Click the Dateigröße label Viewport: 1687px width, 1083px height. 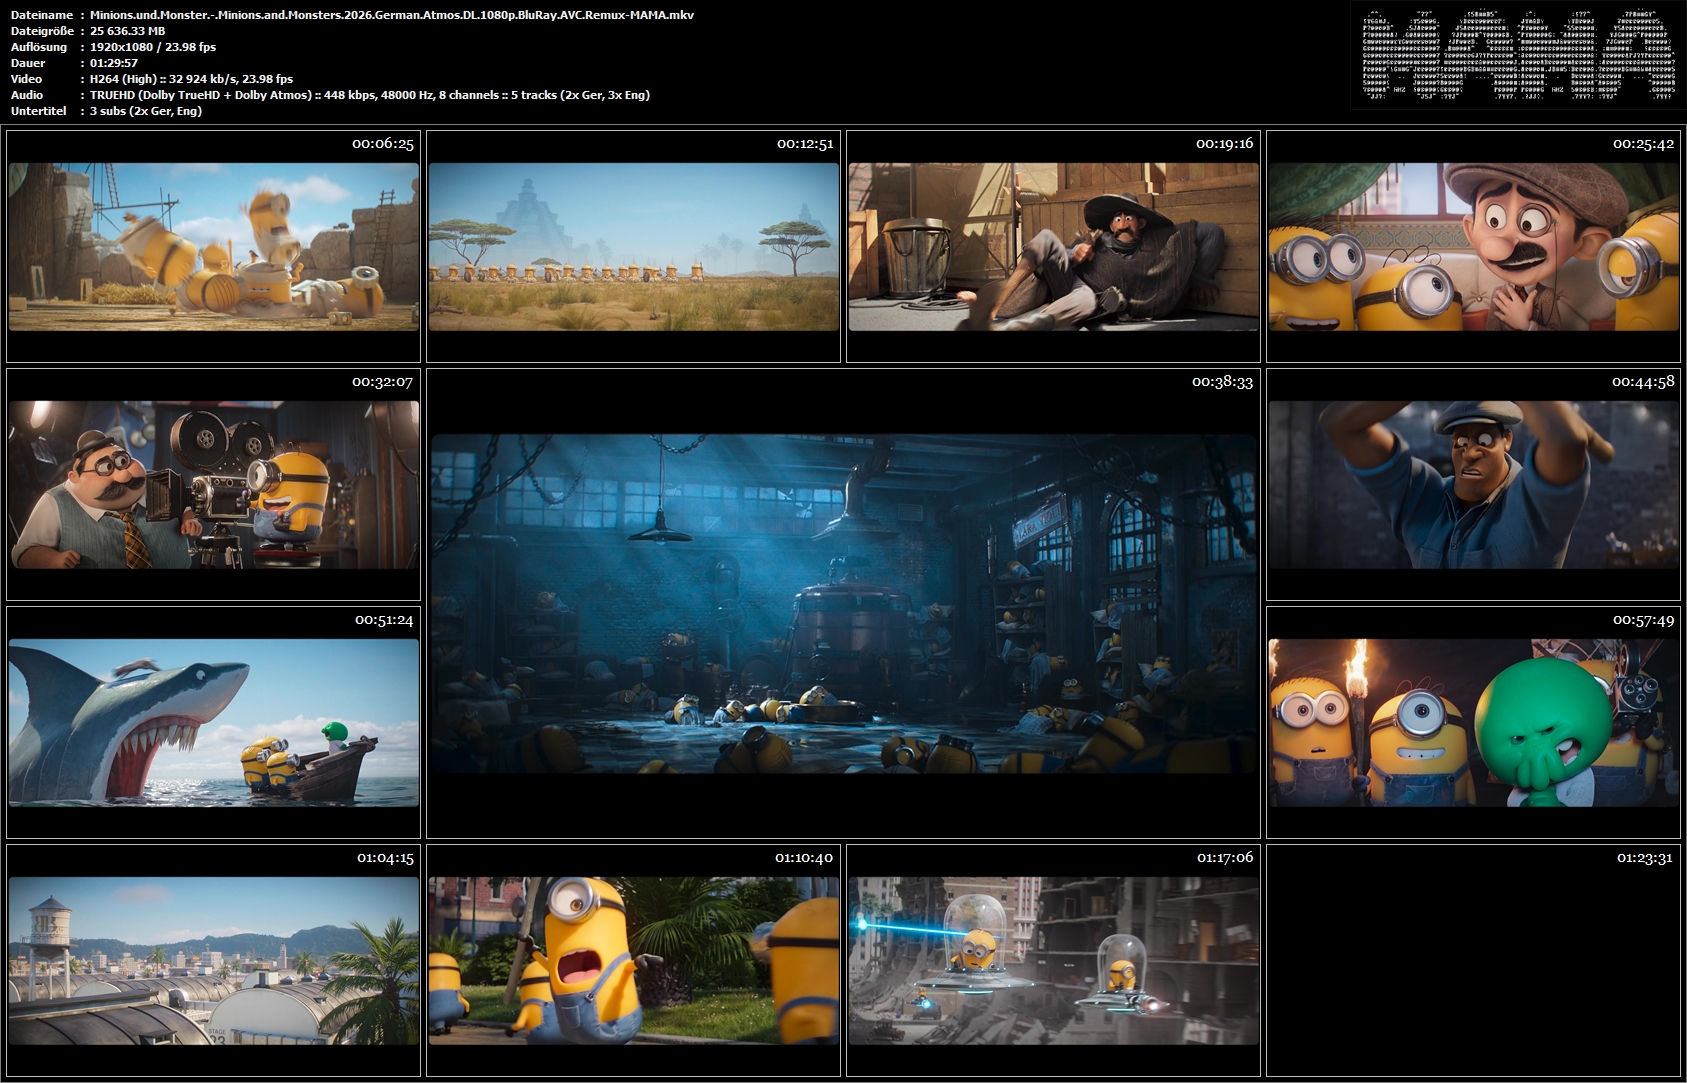tap(41, 31)
